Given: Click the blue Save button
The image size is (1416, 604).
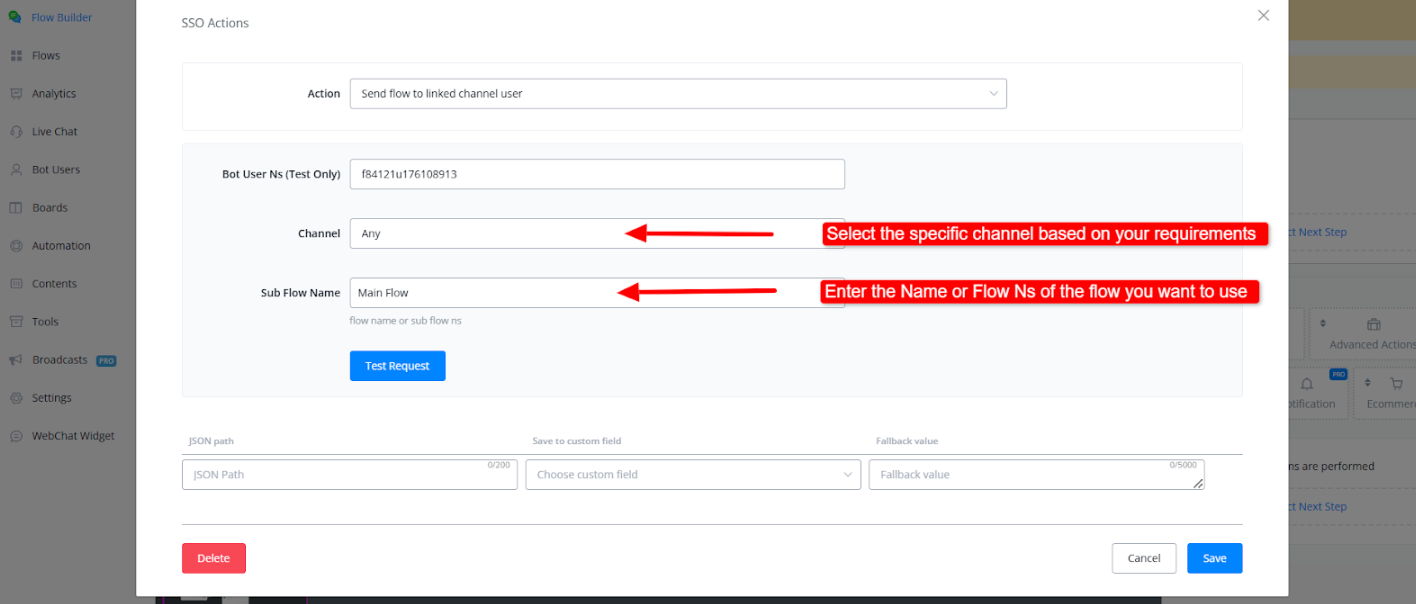Looking at the screenshot, I should [1214, 558].
